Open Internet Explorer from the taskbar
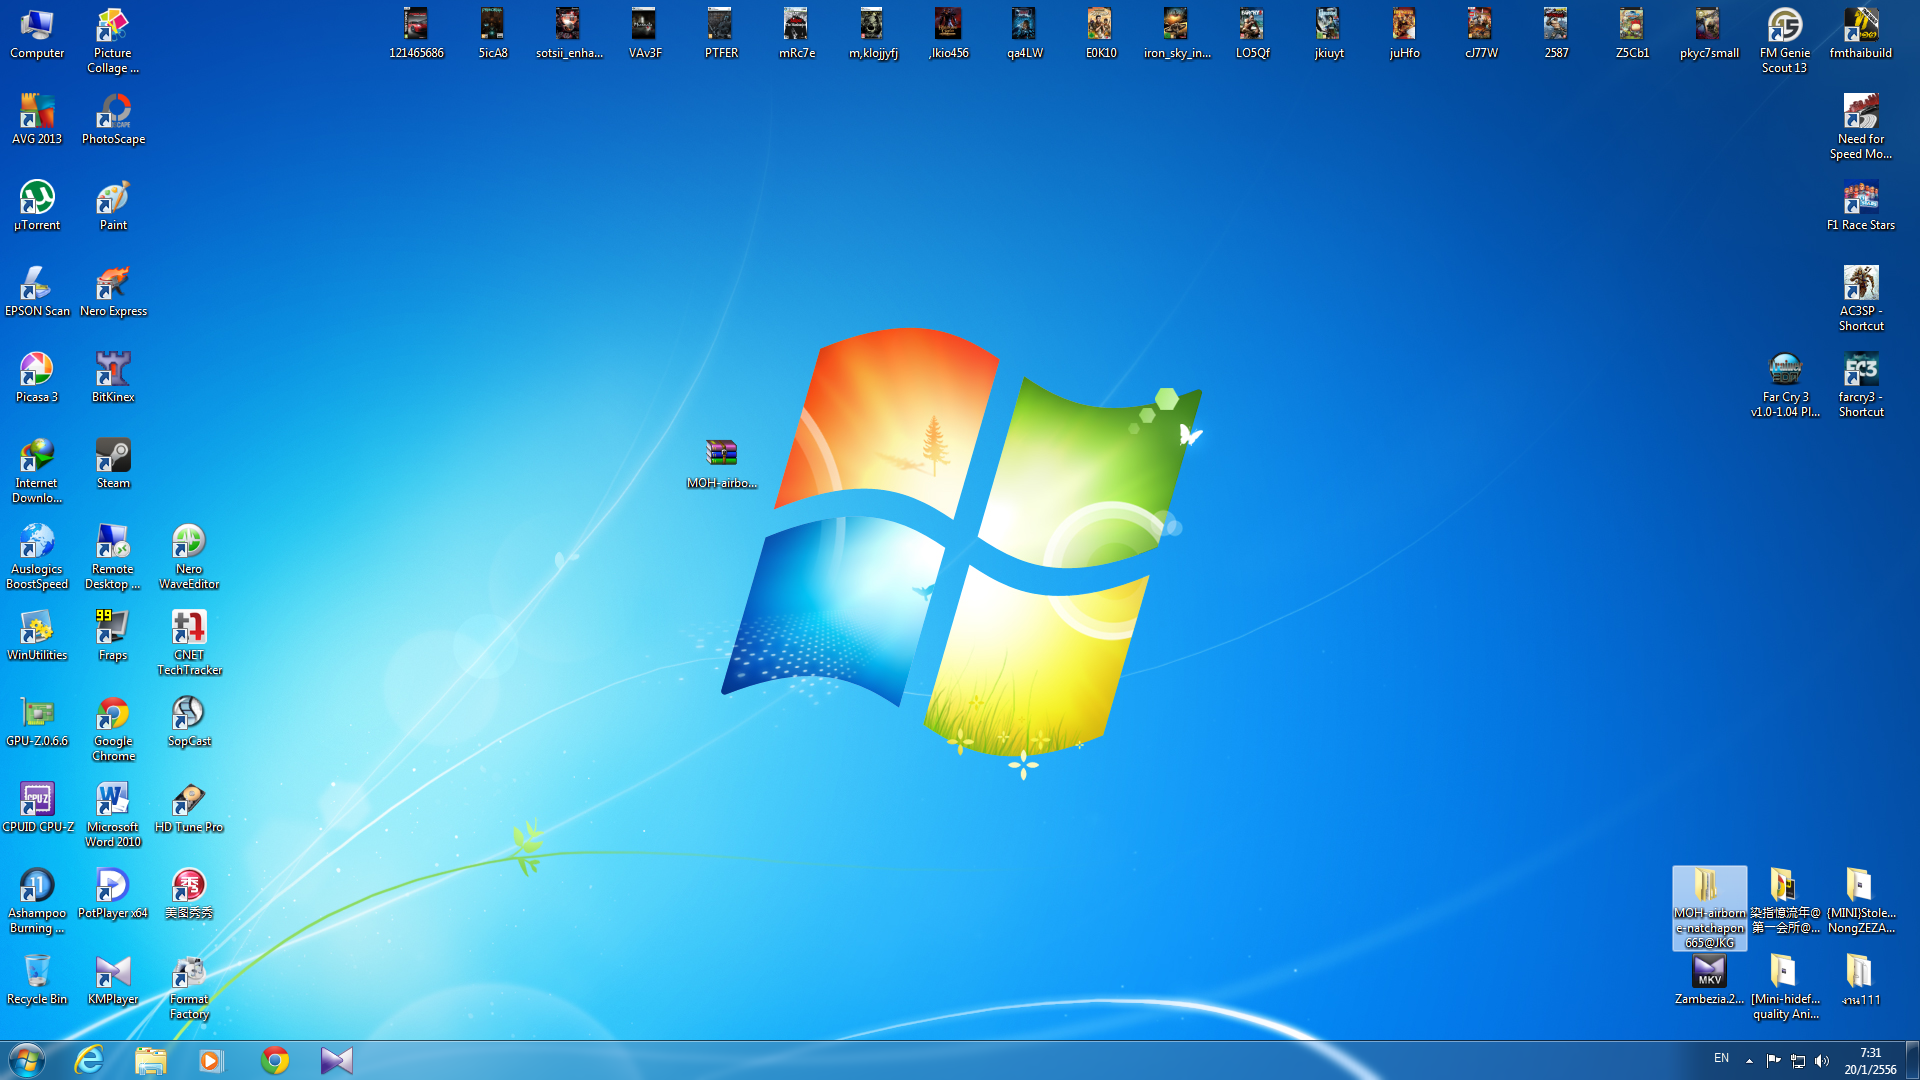This screenshot has width=1920, height=1080. click(x=89, y=1060)
